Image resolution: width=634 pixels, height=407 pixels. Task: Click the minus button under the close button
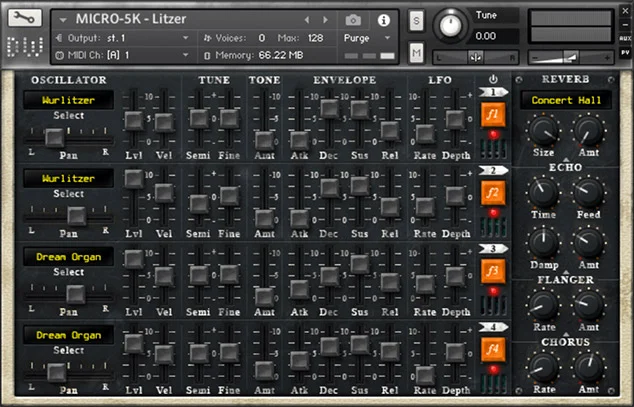pyautogui.click(x=625, y=25)
